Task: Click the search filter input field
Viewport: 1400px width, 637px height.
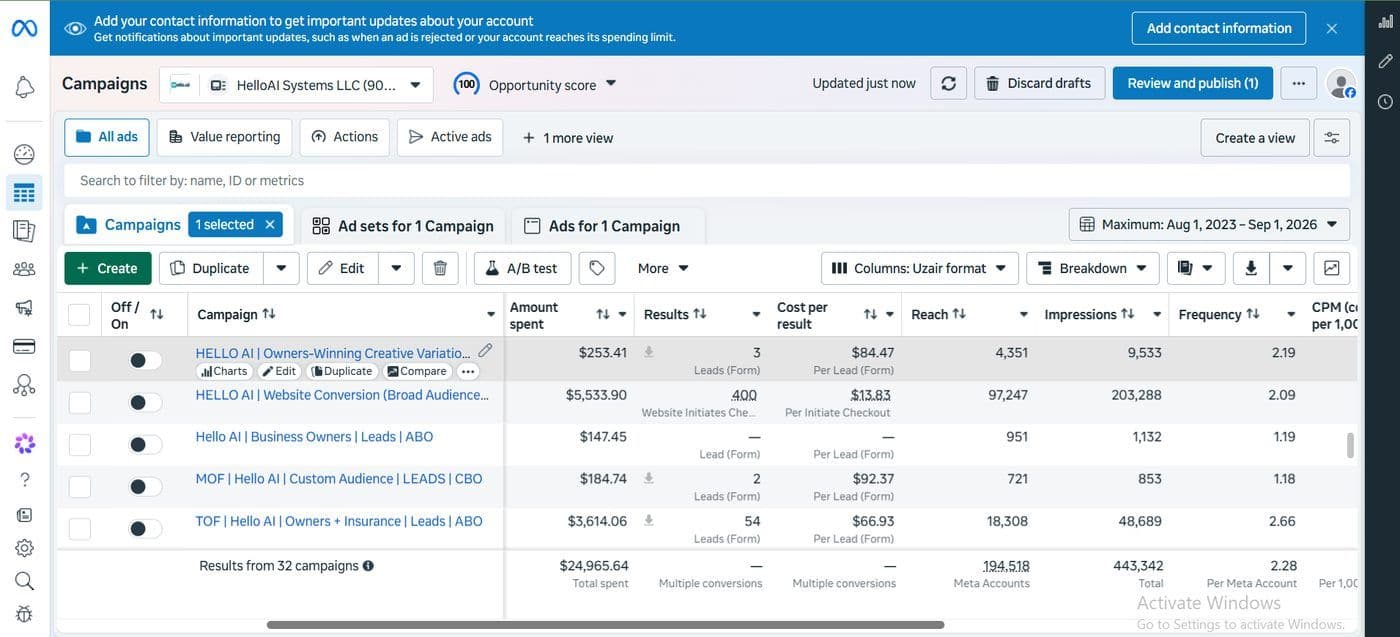Action: pyautogui.click(x=707, y=180)
